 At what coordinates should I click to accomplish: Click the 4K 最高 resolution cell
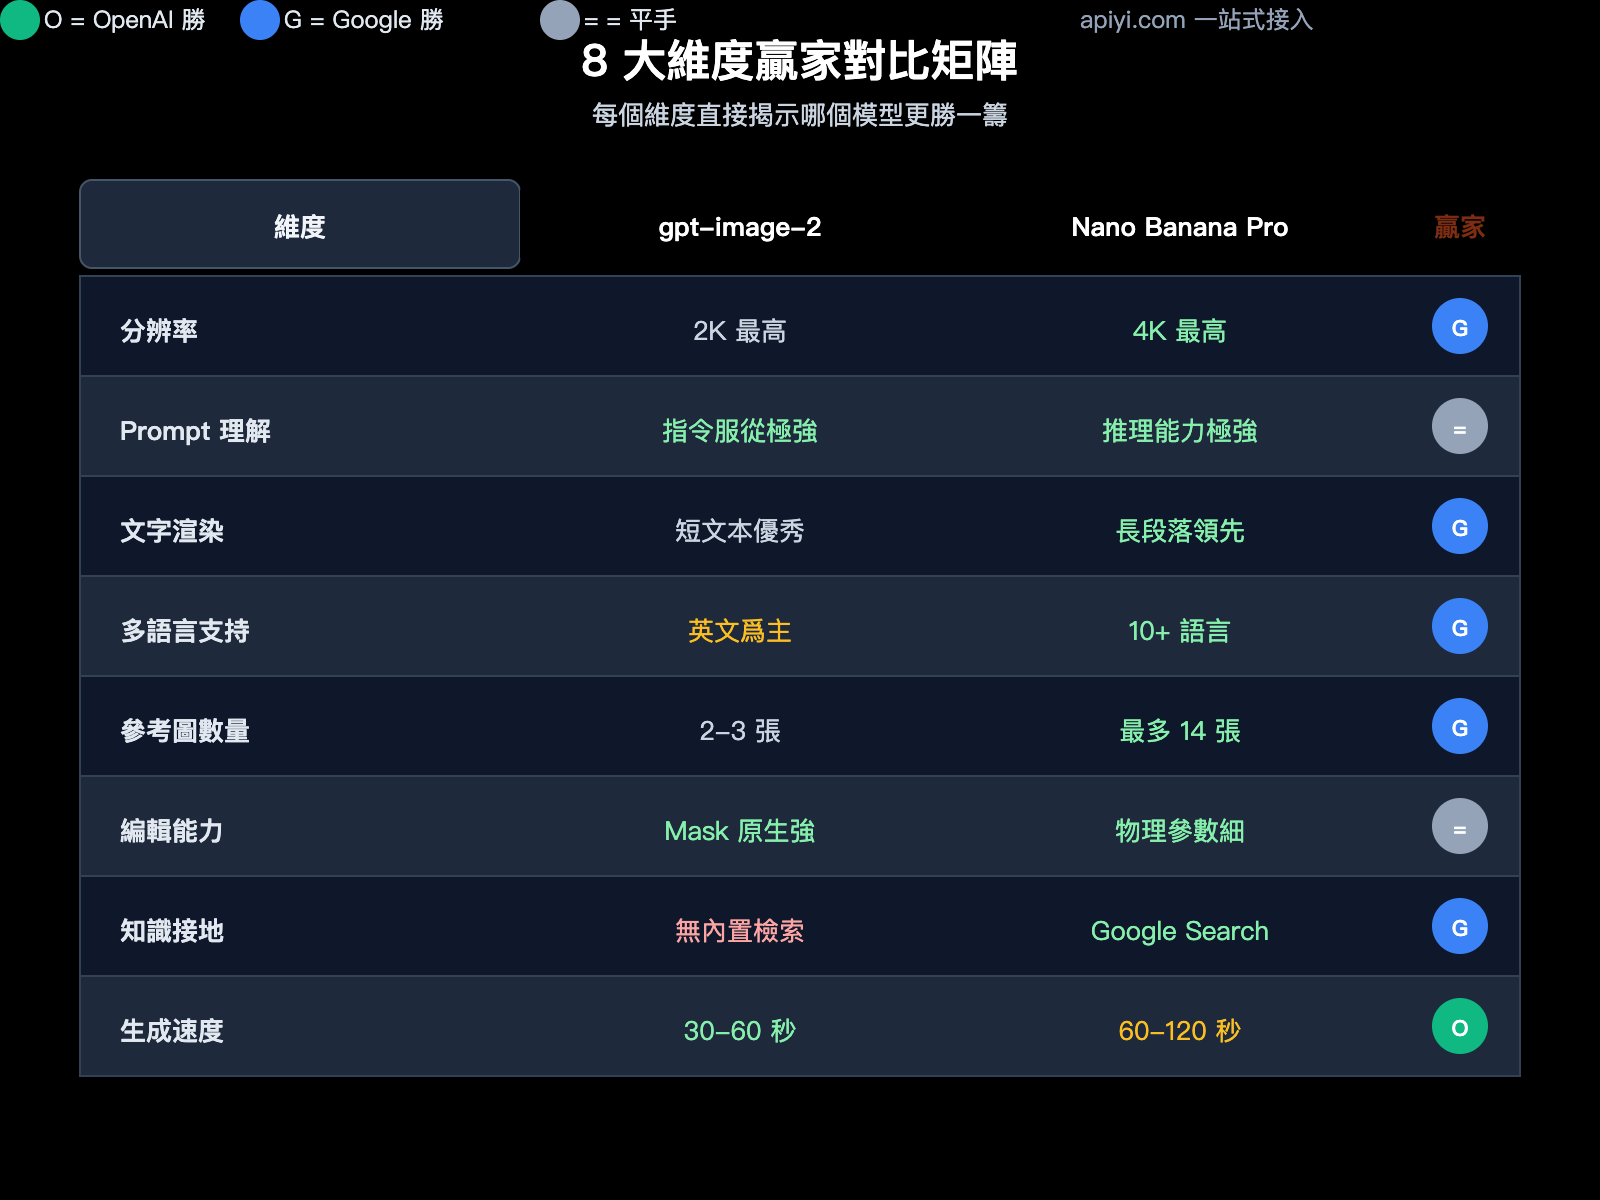coord(1180,331)
